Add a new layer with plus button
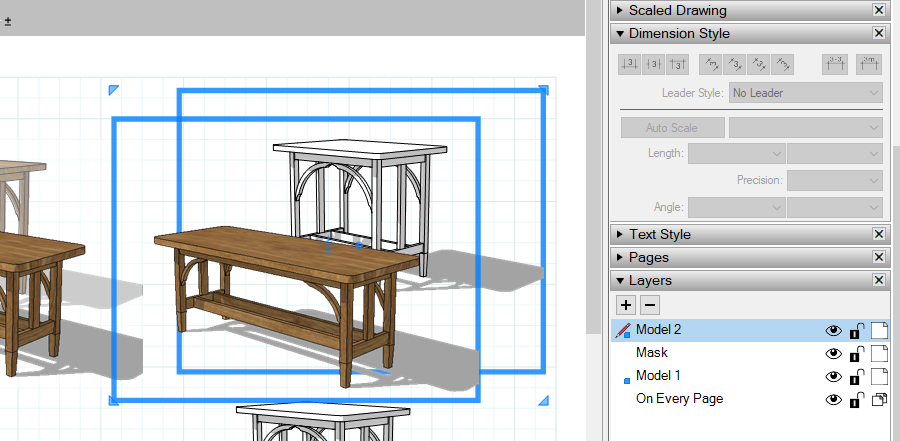Screen dimensions: 900x441 (626, 304)
